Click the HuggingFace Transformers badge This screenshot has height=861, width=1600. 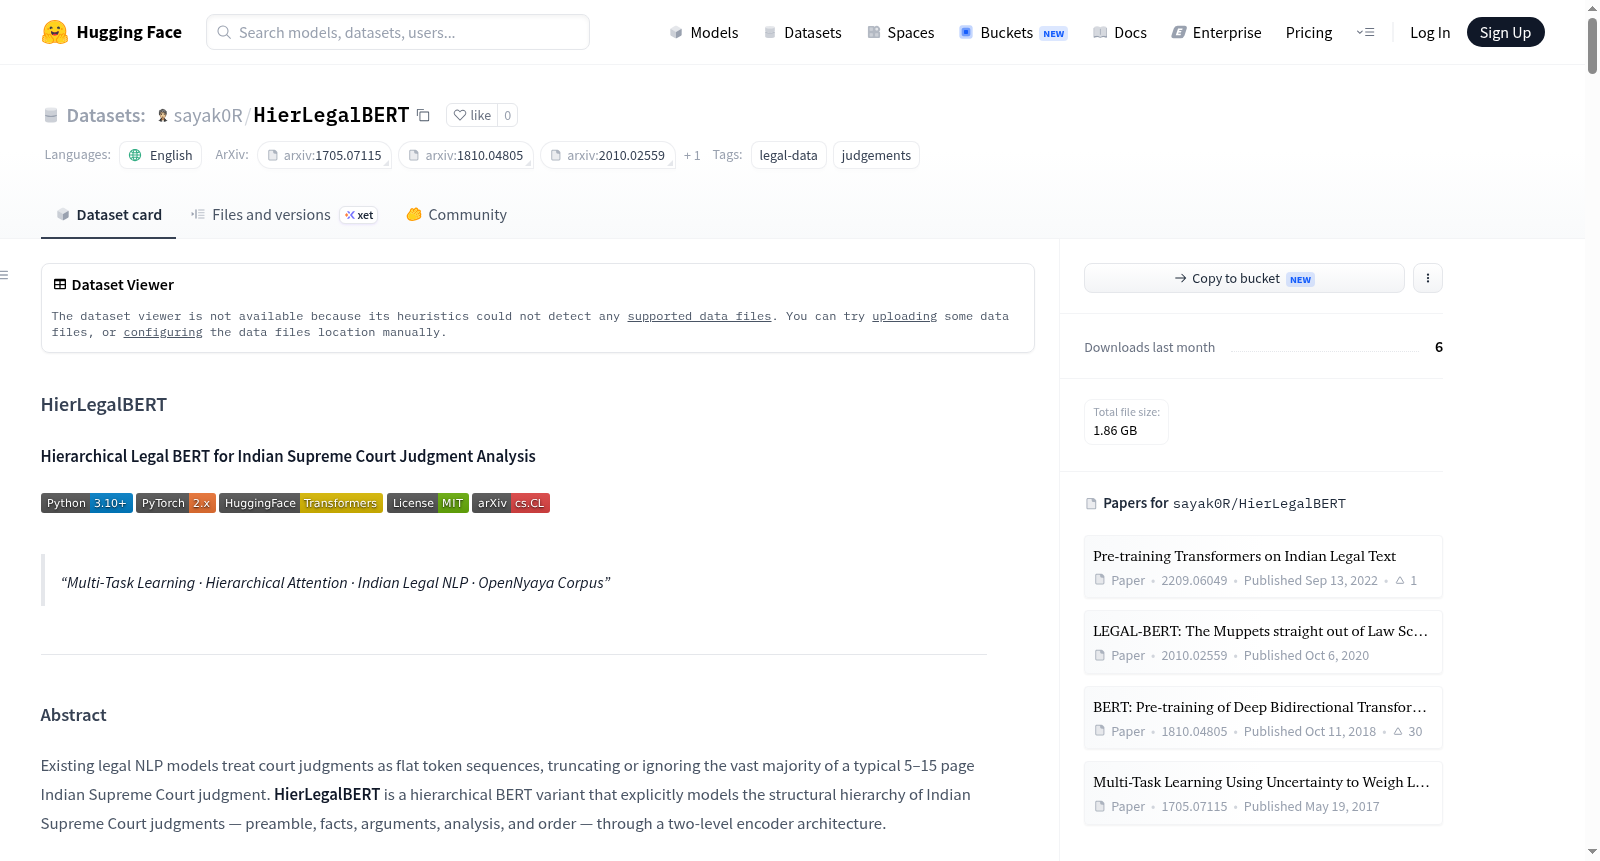pos(301,503)
